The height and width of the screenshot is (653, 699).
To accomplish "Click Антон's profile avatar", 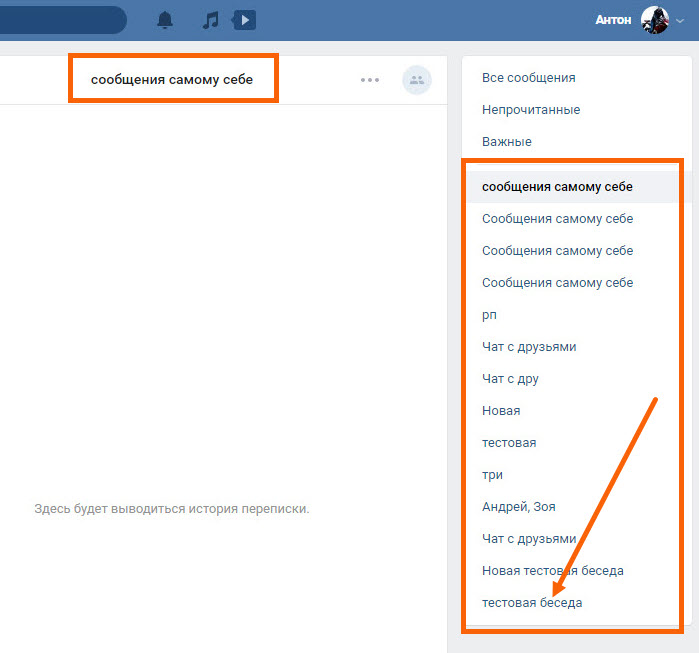I will 655,20.
